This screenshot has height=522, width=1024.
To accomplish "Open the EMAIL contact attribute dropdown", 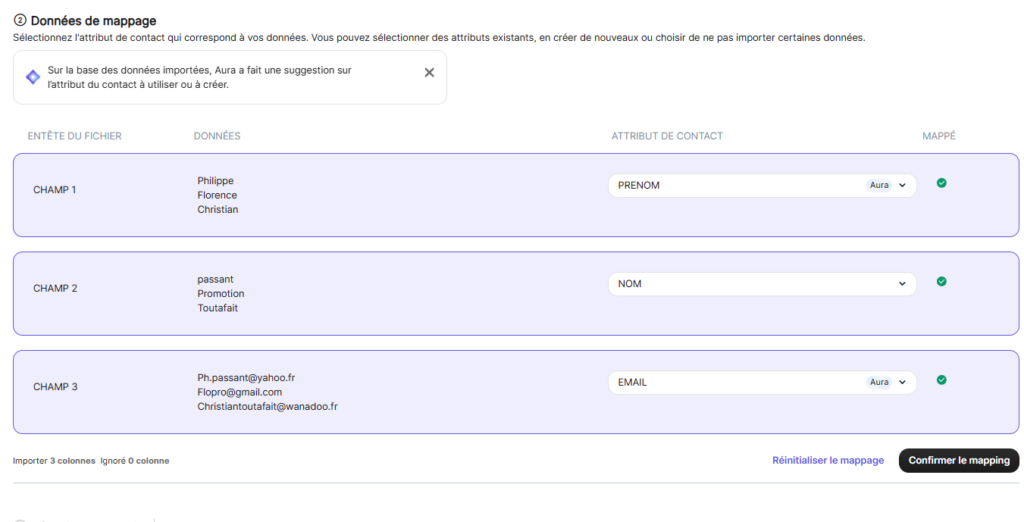I will (x=901, y=383).
